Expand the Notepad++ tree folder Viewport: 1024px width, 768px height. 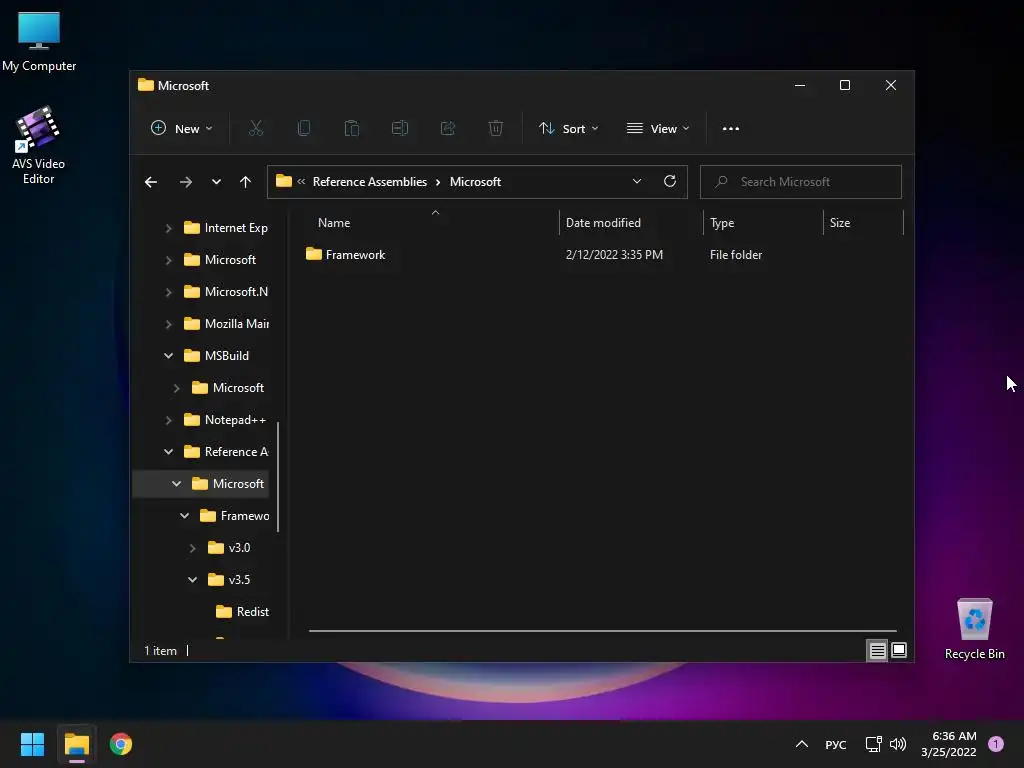pos(168,420)
